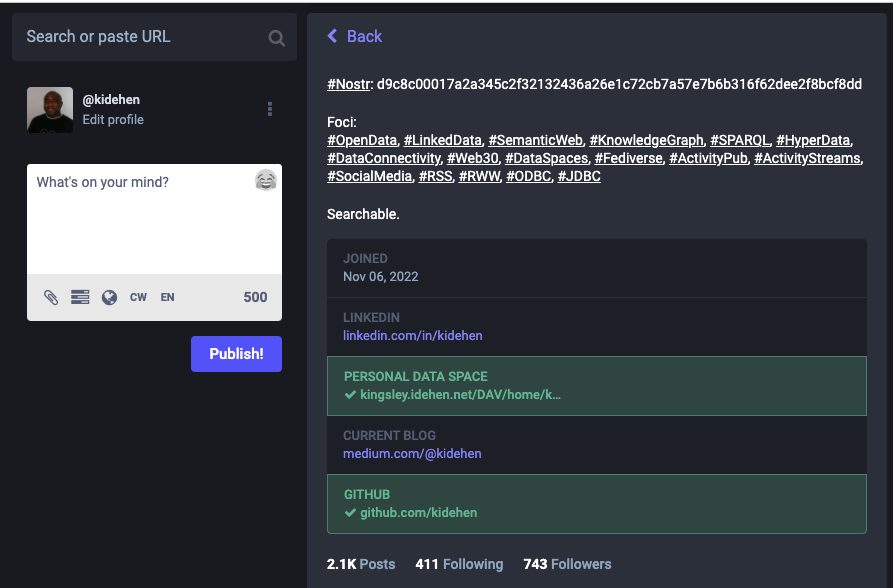This screenshot has height=588, width=893.
Task: Open the #DataConnectivity hashtag
Action: [384, 158]
